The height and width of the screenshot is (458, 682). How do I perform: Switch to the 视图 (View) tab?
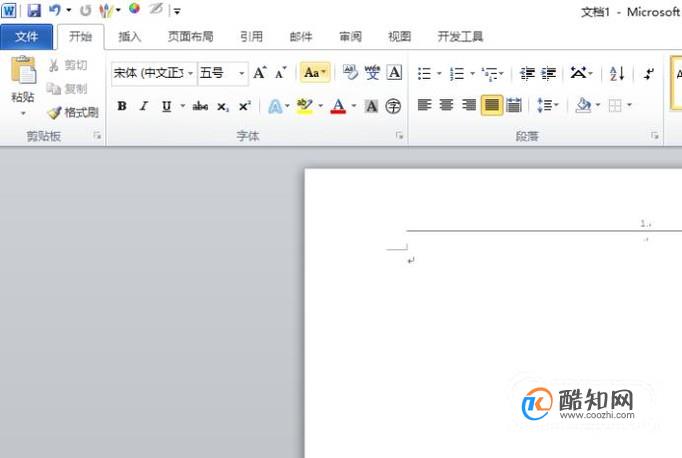[399, 37]
